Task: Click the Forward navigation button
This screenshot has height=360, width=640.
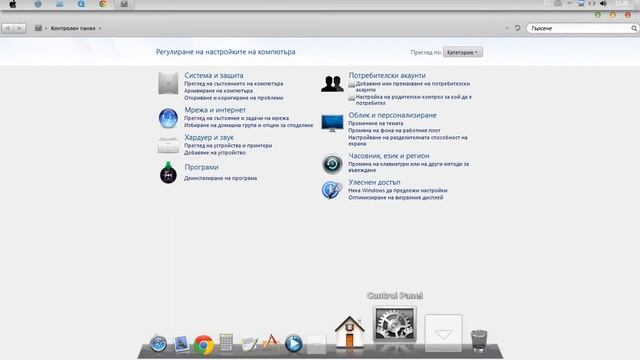Action: coord(20,28)
